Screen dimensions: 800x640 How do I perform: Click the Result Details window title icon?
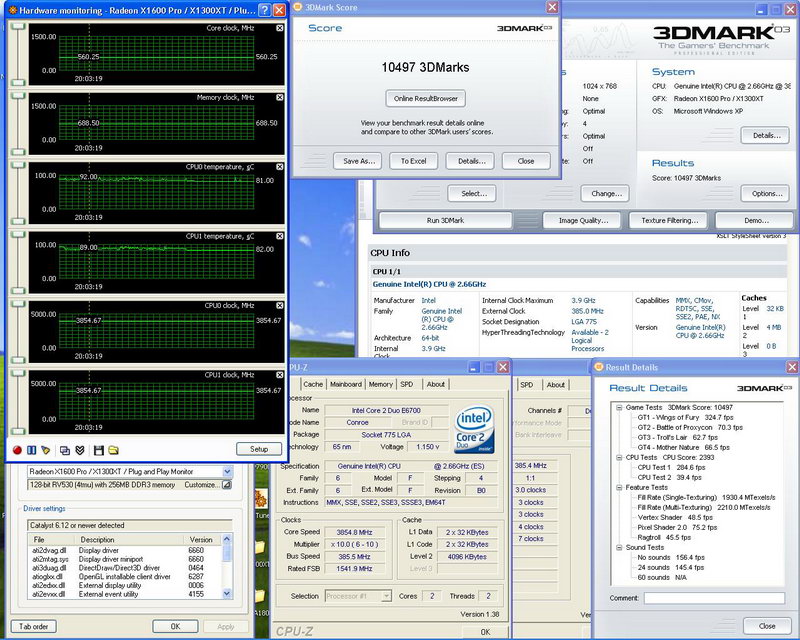599,367
